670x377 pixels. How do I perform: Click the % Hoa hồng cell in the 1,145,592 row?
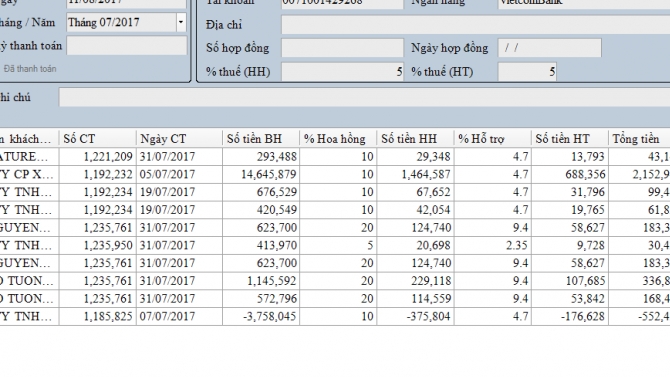click(x=338, y=281)
